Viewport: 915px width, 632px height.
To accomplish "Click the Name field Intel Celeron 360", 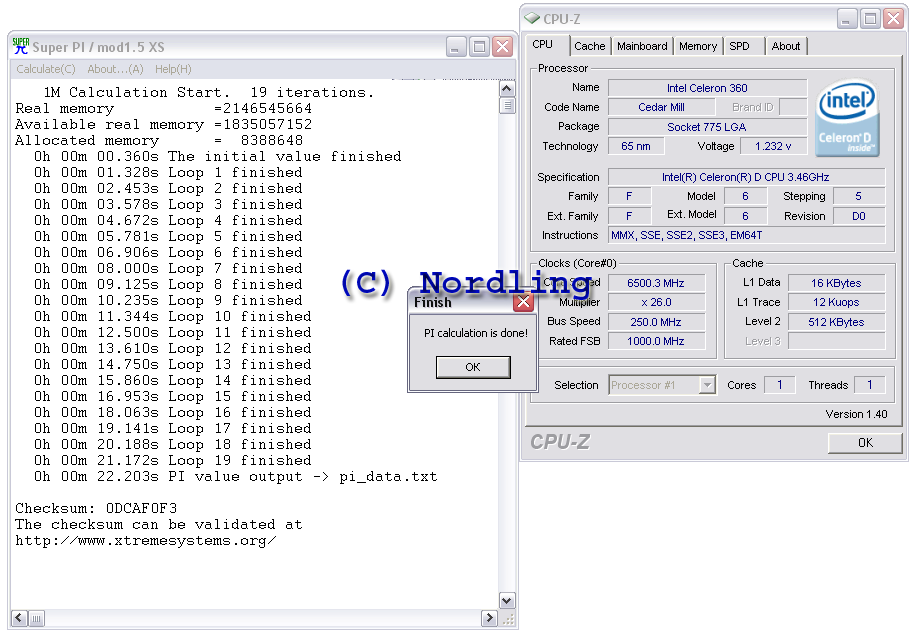I will pyautogui.click(x=707, y=88).
